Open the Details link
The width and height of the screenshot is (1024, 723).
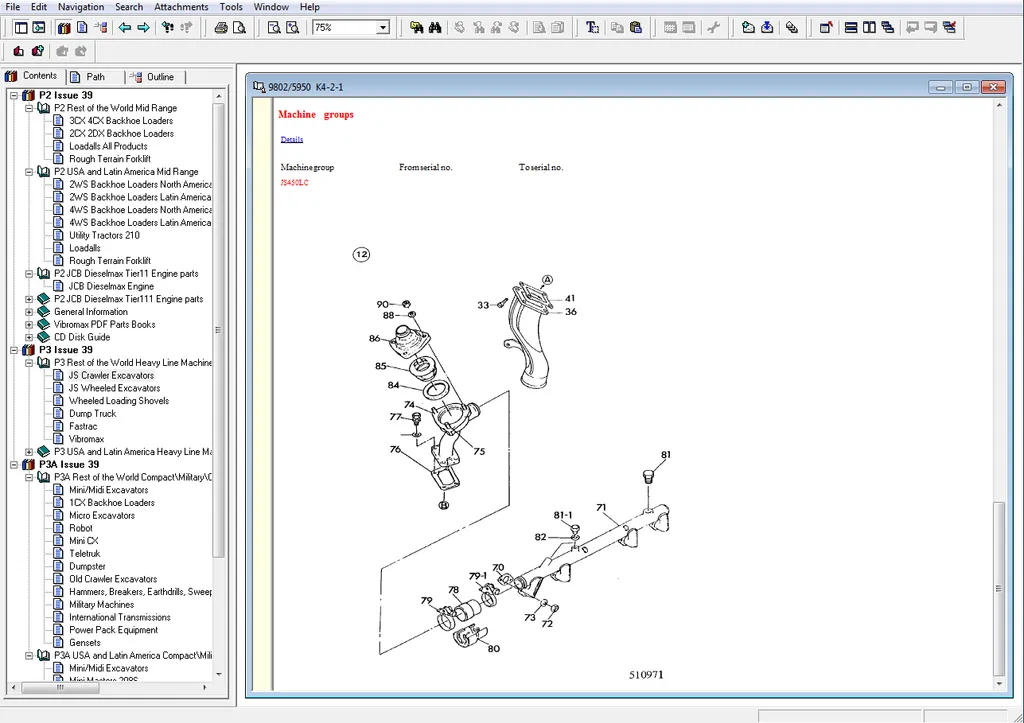click(291, 139)
